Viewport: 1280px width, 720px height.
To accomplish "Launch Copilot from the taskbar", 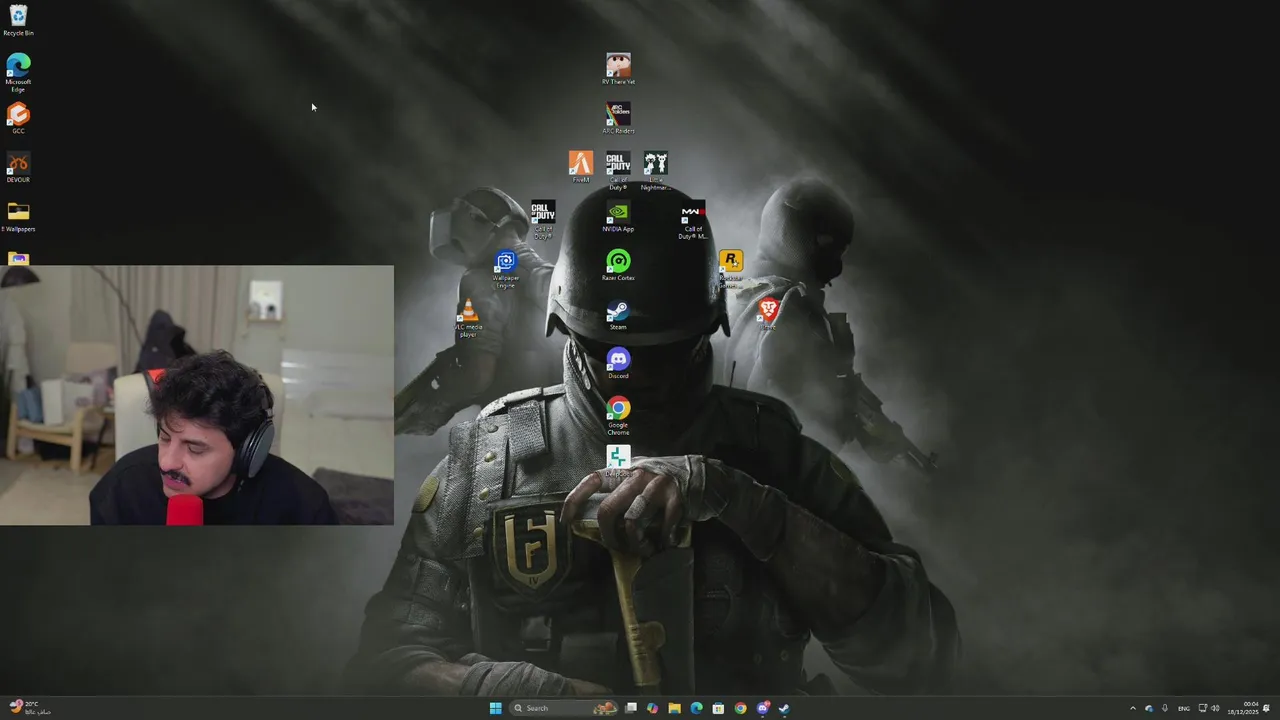I will pyautogui.click(x=652, y=708).
